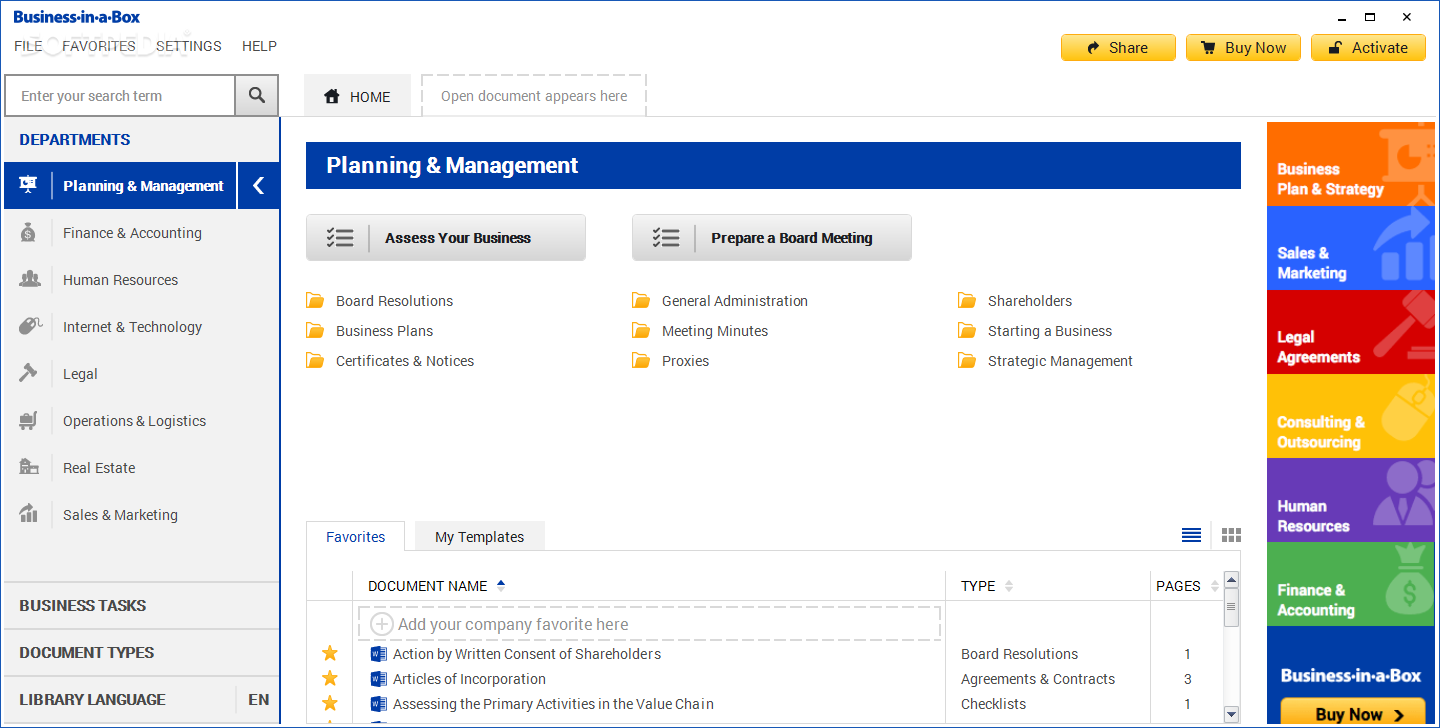
Task: Click in the search term input field
Action: point(120,96)
